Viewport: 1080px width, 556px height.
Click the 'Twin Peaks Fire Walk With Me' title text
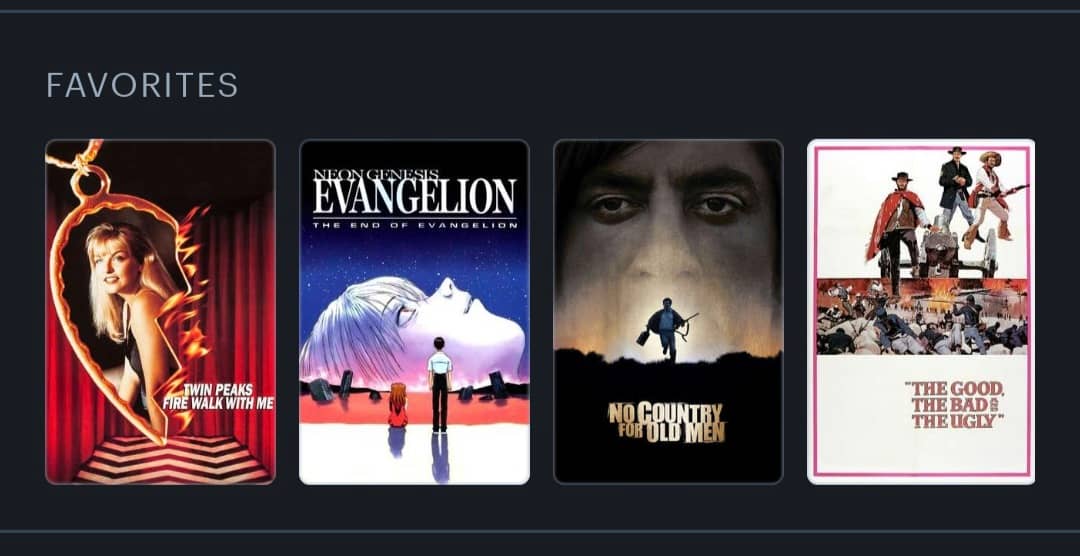pos(219,398)
